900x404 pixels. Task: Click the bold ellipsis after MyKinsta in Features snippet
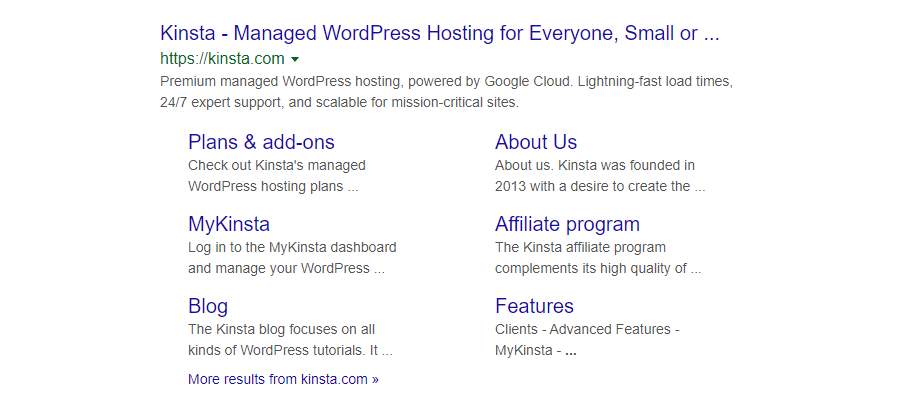point(571,352)
